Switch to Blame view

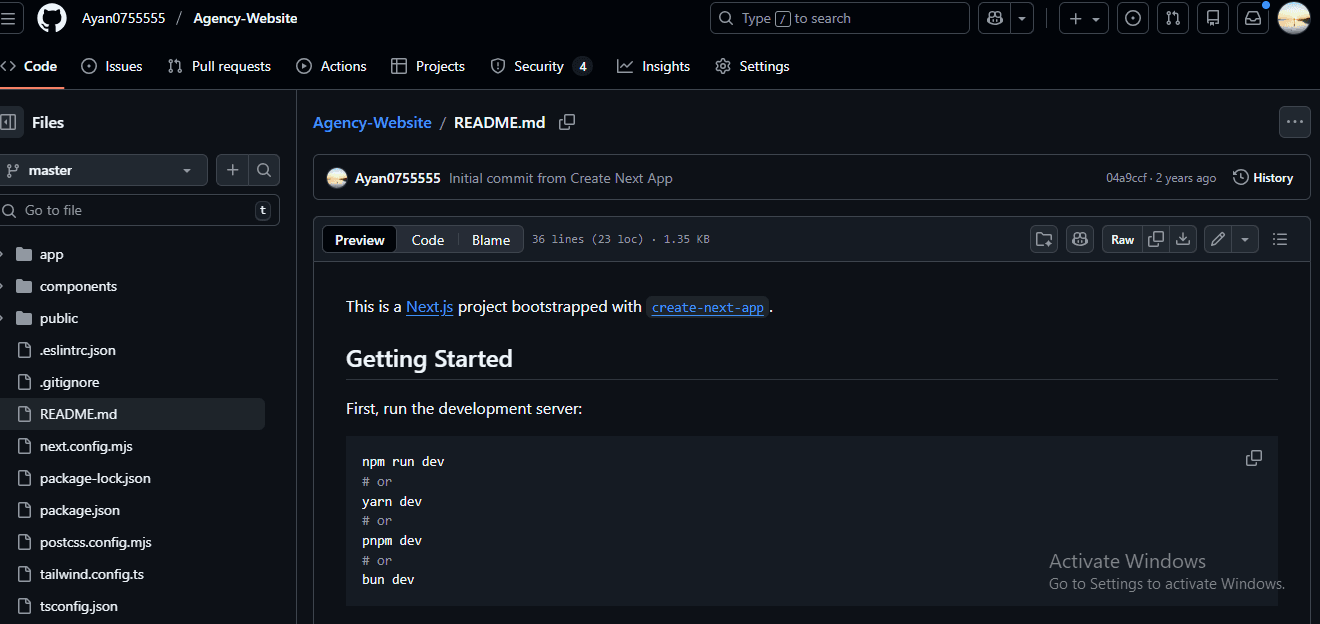point(491,240)
